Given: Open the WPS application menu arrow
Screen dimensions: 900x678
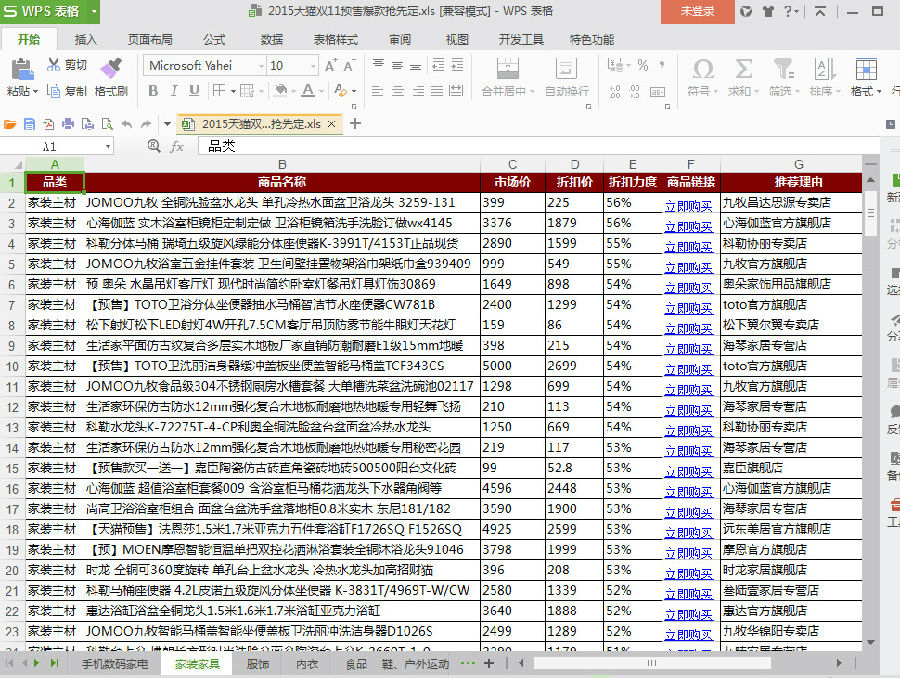Looking at the screenshot, I should [94, 11].
